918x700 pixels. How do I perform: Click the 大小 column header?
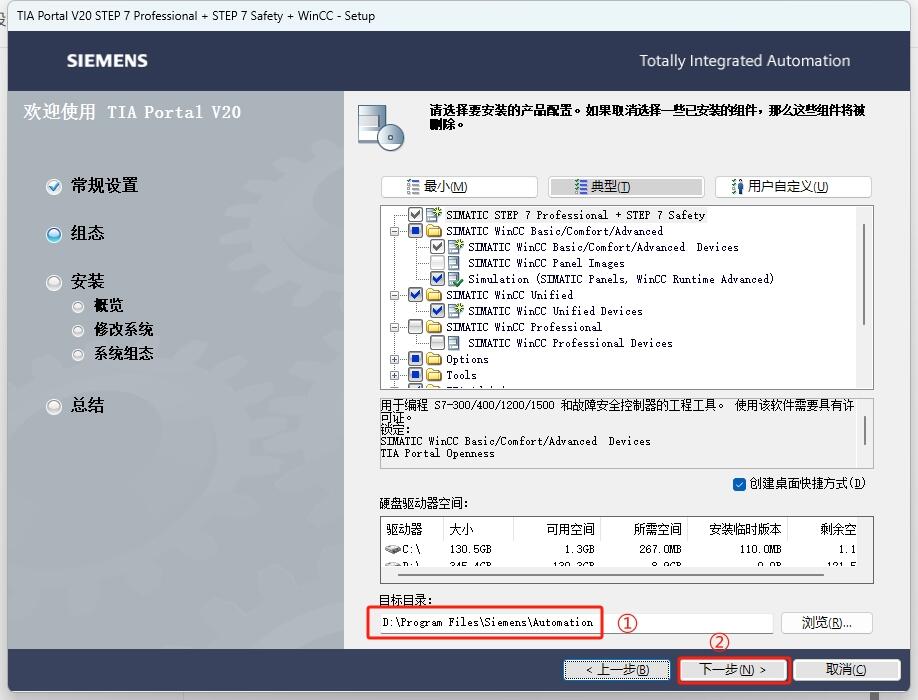point(478,529)
